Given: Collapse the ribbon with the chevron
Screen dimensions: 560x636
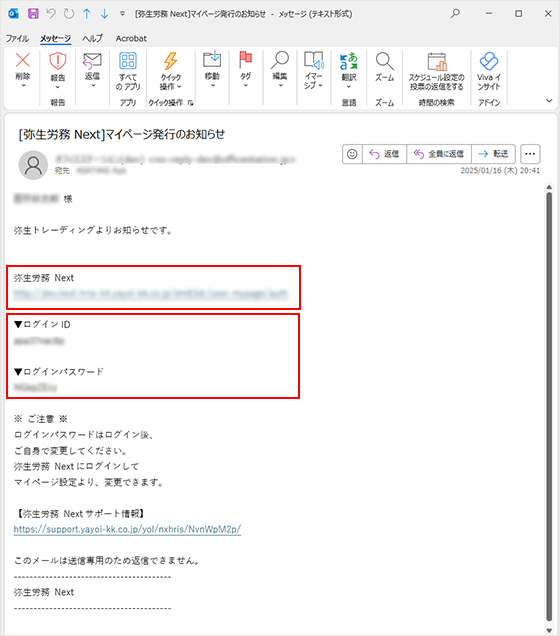Looking at the screenshot, I should [549, 101].
